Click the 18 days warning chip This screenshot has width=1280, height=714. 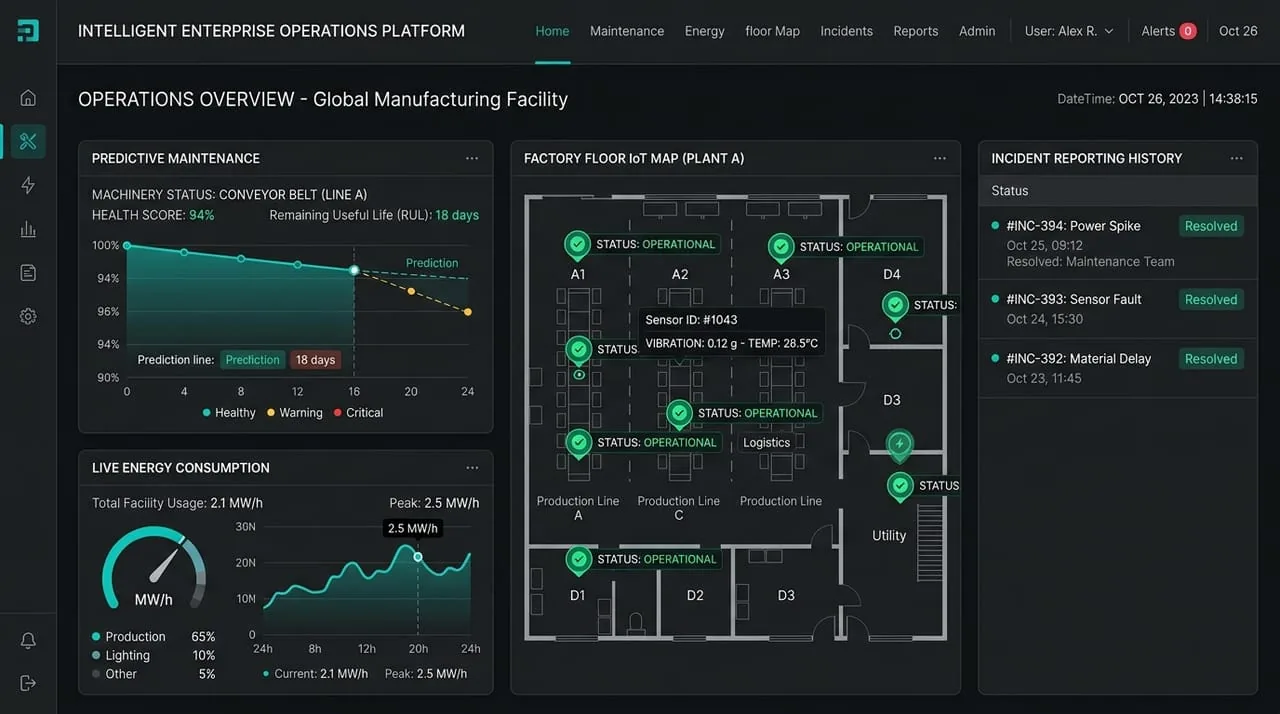[x=315, y=360]
